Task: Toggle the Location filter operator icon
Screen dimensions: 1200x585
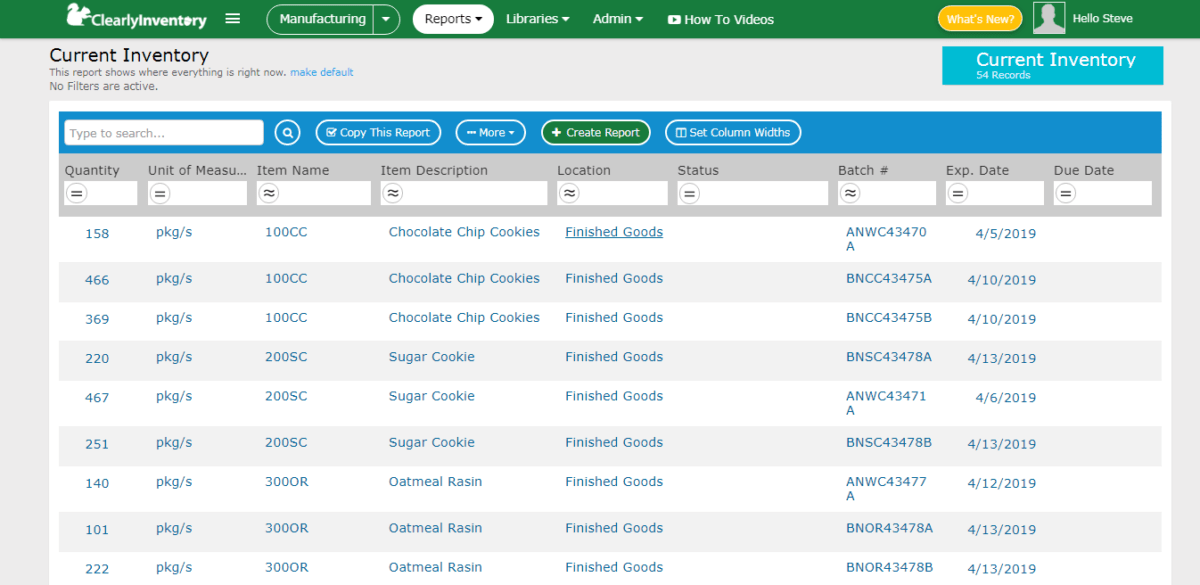Action: point(569,193)
